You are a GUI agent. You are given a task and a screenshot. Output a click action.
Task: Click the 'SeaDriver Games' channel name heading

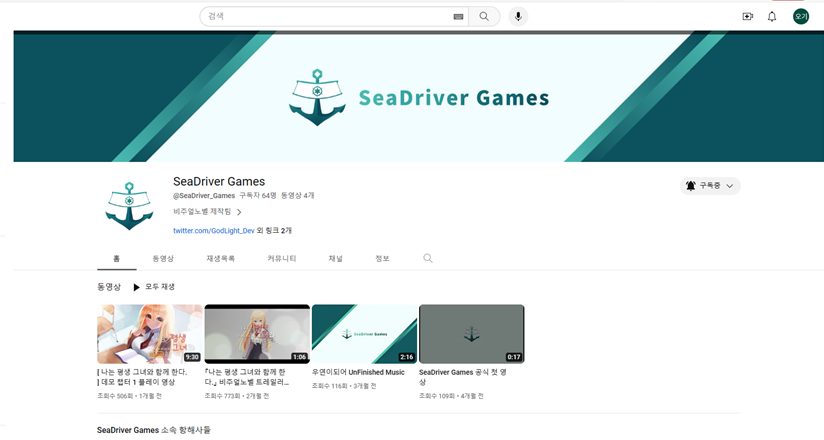219,181
